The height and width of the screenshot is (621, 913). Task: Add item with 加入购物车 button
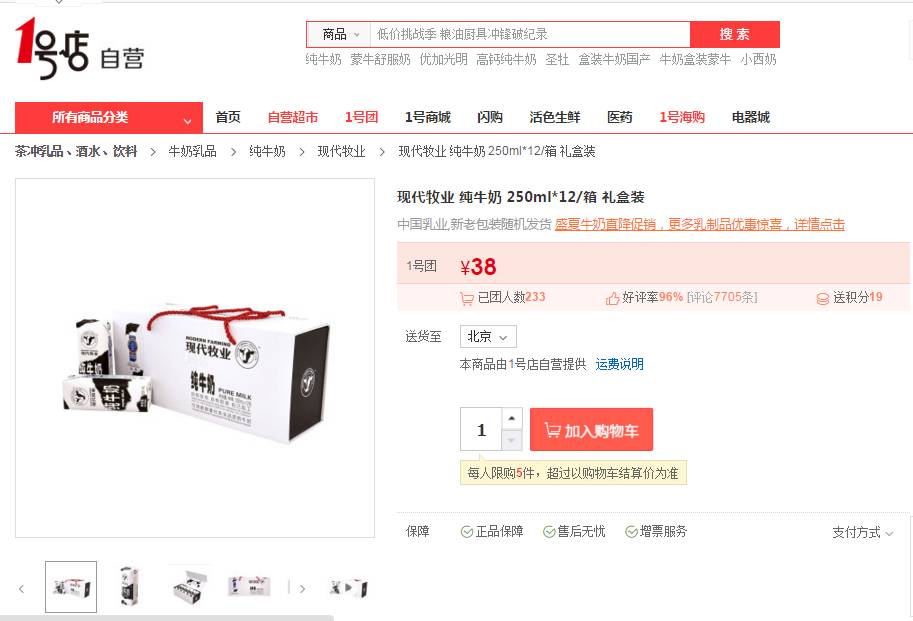point(591,430)
